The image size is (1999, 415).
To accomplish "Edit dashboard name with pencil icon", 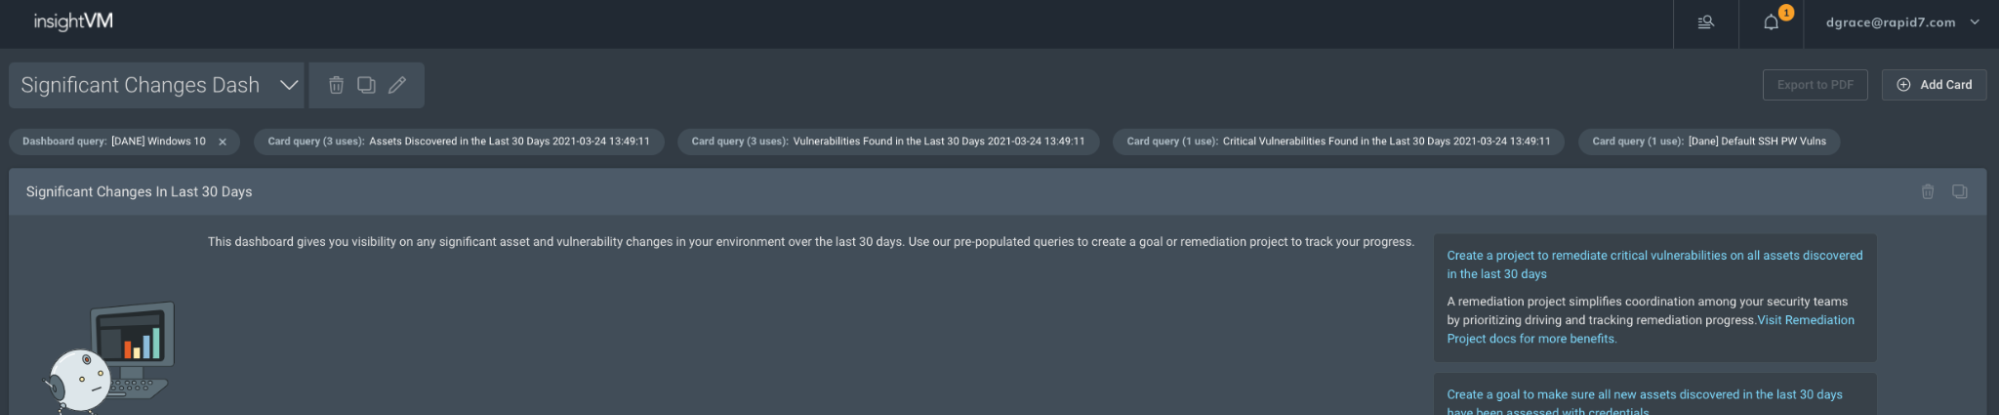I will tap(397, 85).
